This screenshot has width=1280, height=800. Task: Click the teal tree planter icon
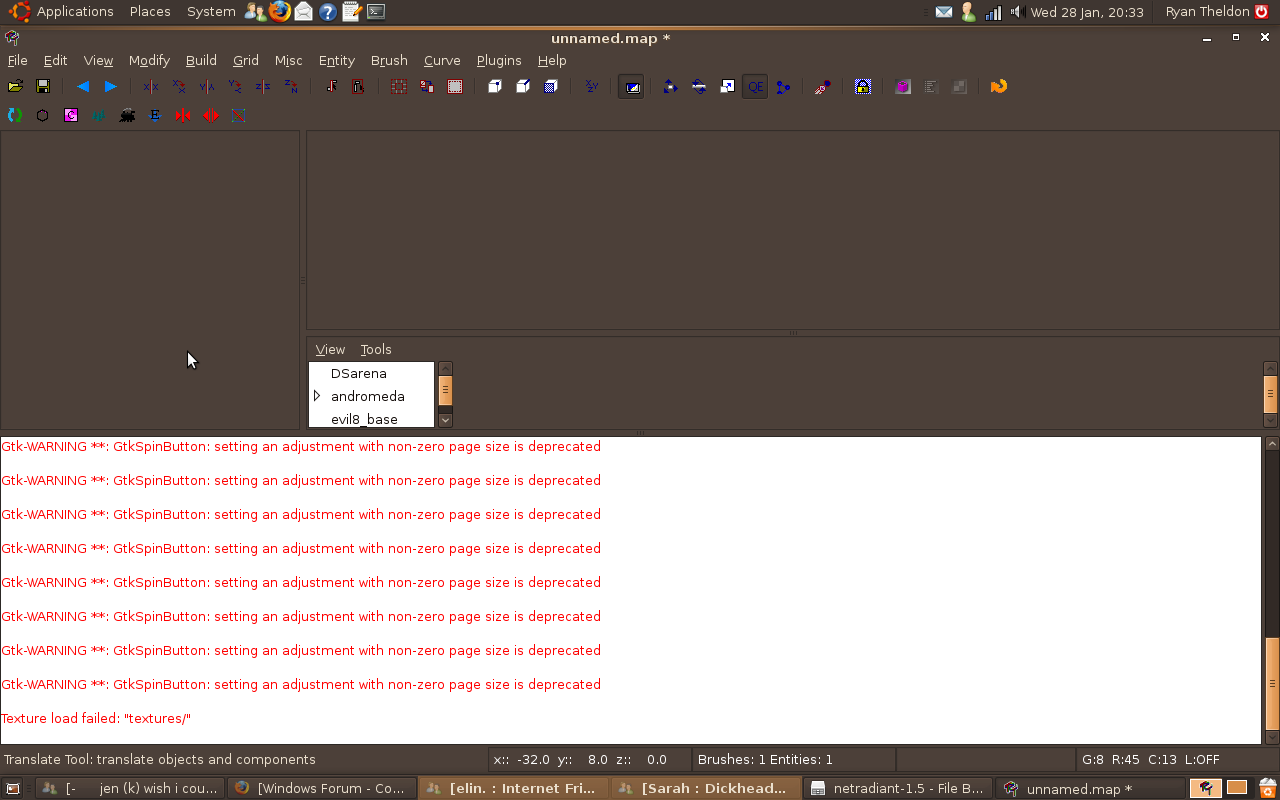click(x=99, y=116)
